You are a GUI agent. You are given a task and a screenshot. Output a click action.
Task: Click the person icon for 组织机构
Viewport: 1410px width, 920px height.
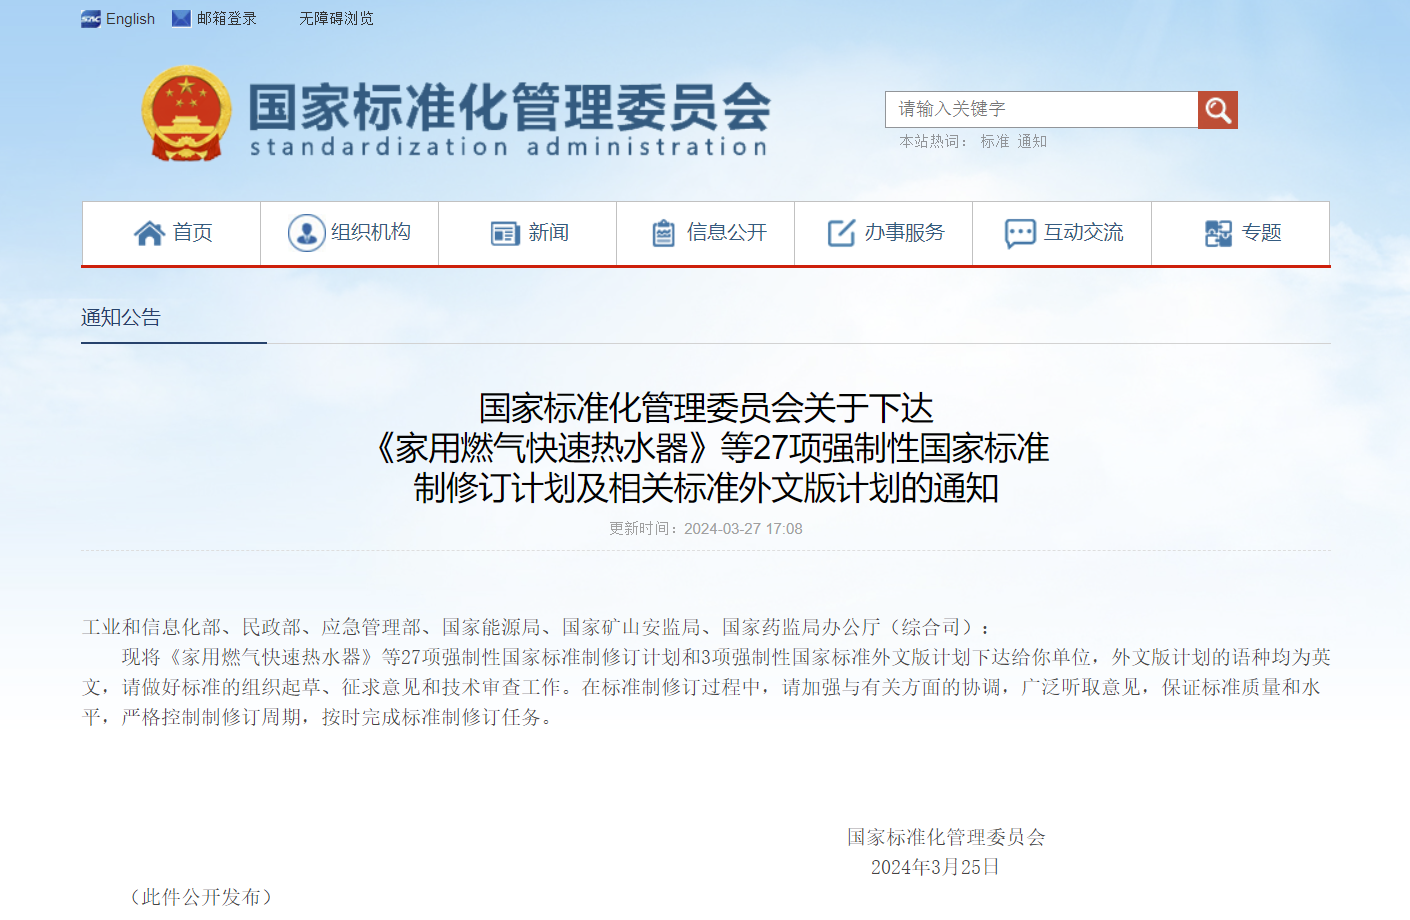click(306, 233)
